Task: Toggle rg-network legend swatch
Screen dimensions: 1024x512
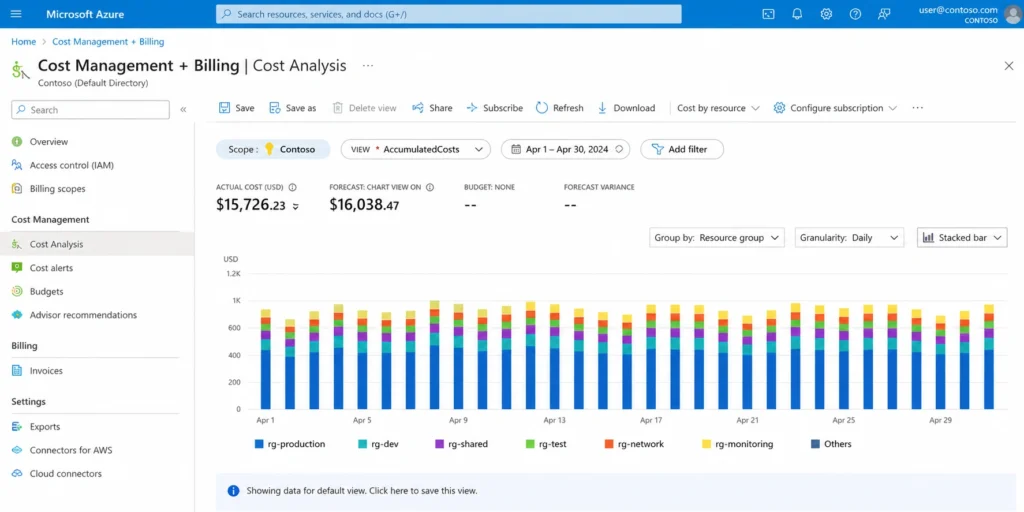Action: (609, 444)
